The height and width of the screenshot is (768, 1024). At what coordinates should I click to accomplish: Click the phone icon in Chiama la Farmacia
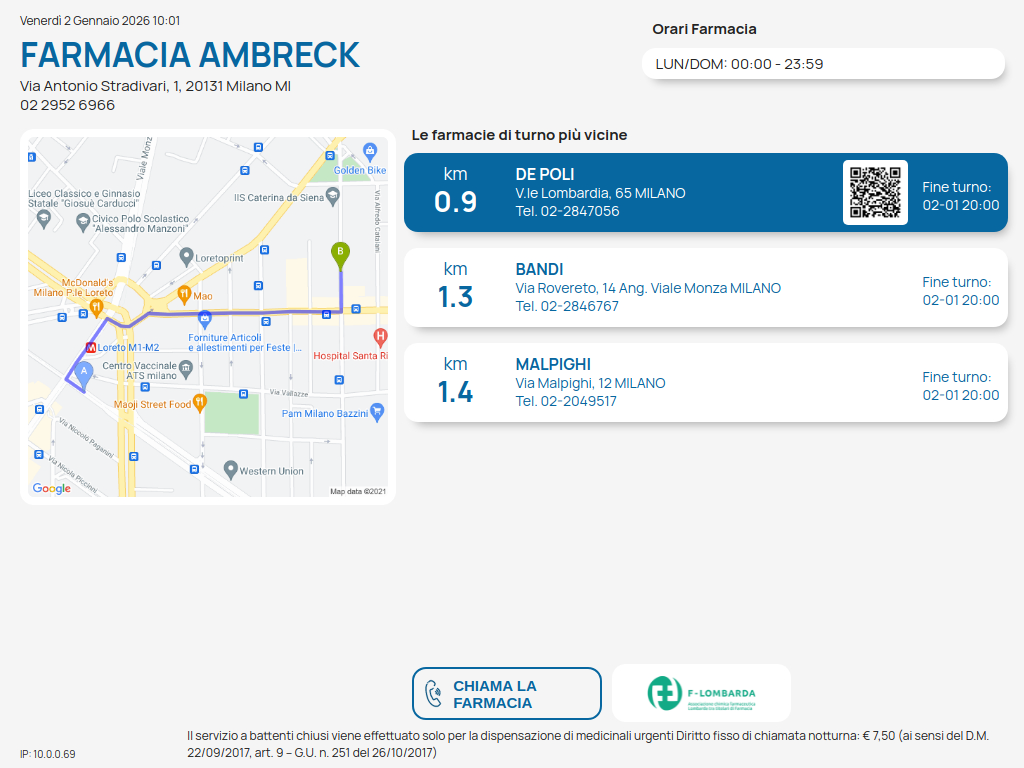pos(434,694)
